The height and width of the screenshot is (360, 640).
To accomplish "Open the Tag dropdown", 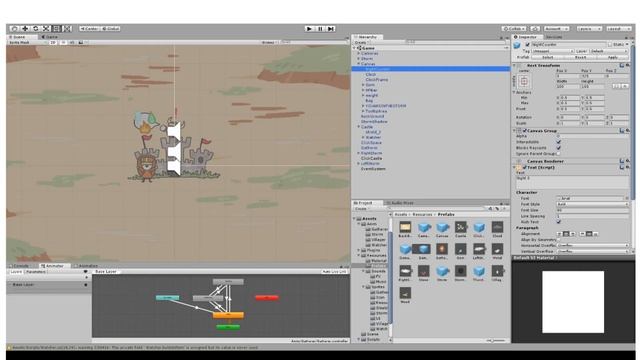I will [553, 51].
